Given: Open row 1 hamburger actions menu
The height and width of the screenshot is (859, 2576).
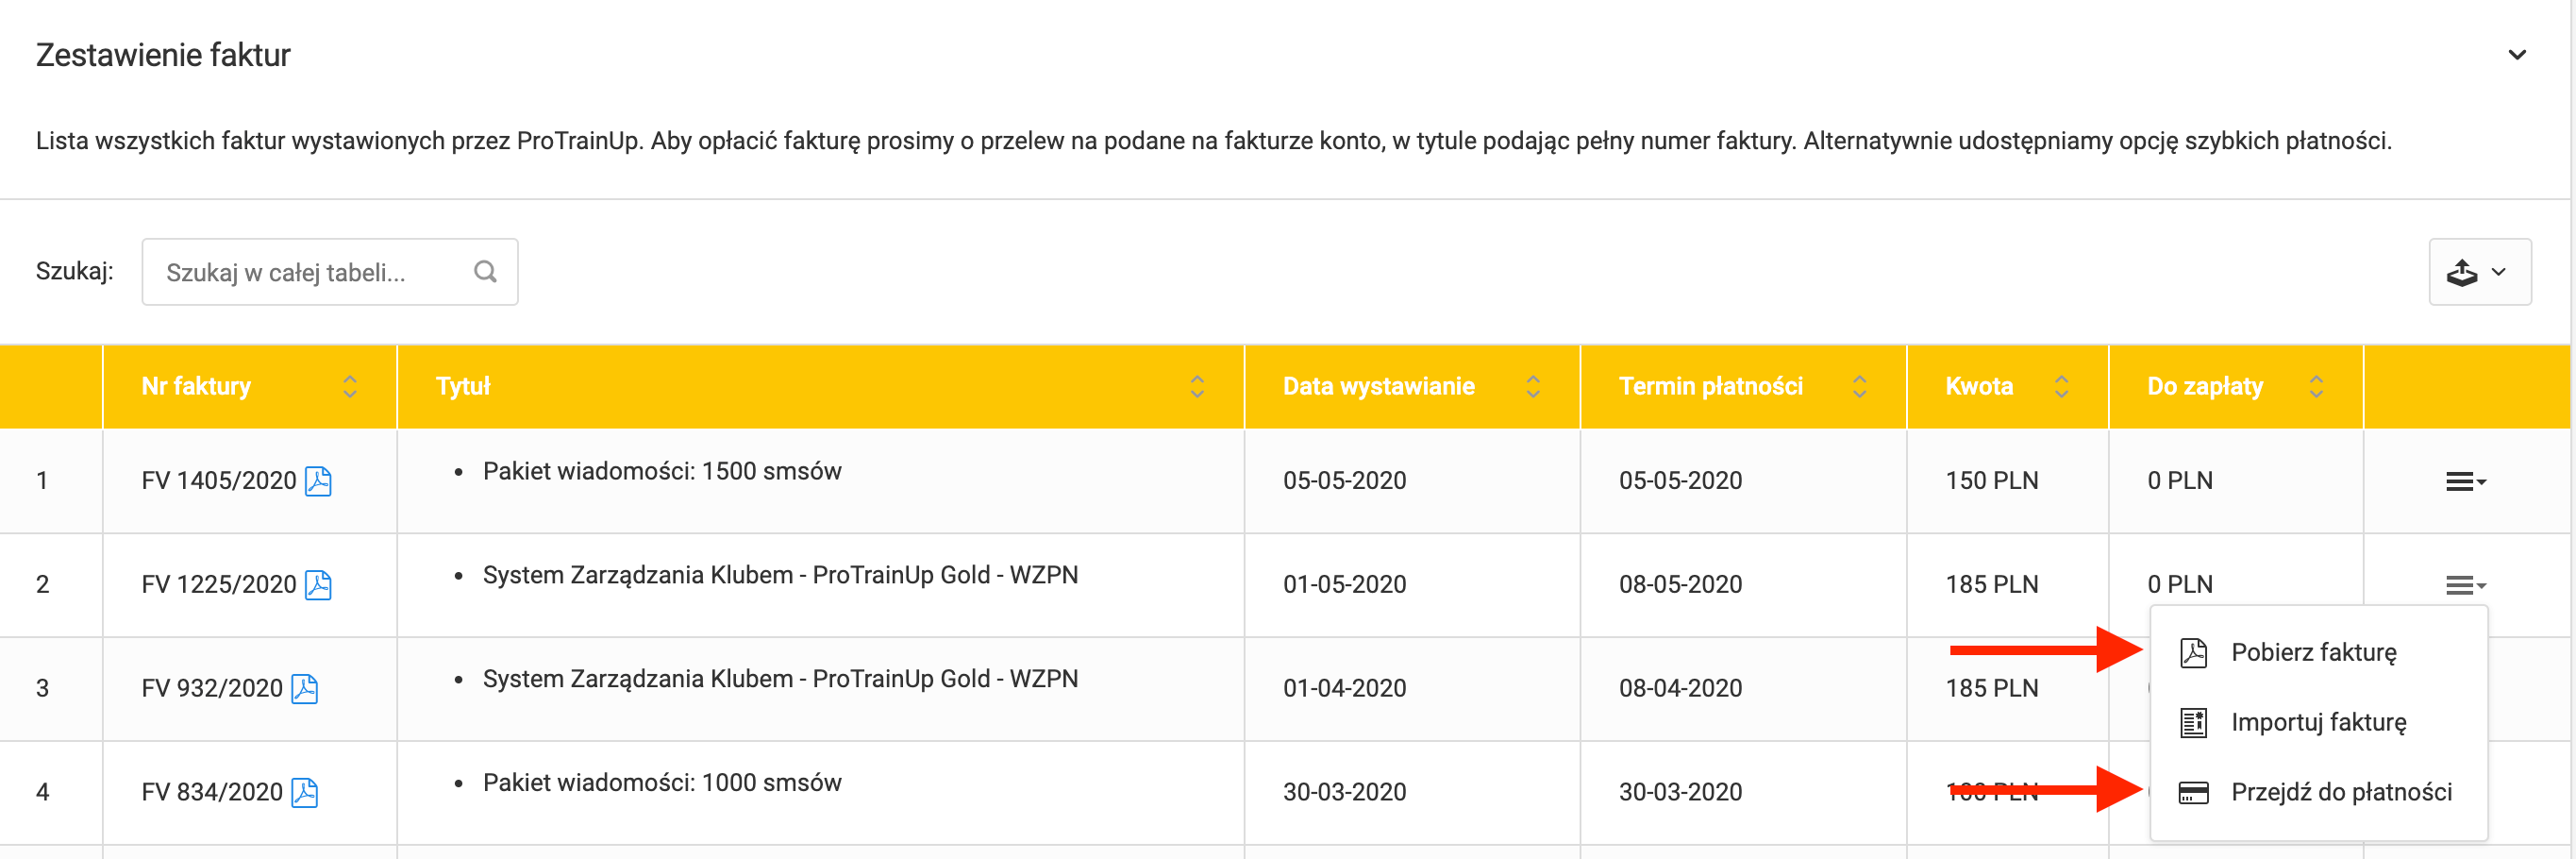Looking at the screenshot, I should coord(2465,482).
